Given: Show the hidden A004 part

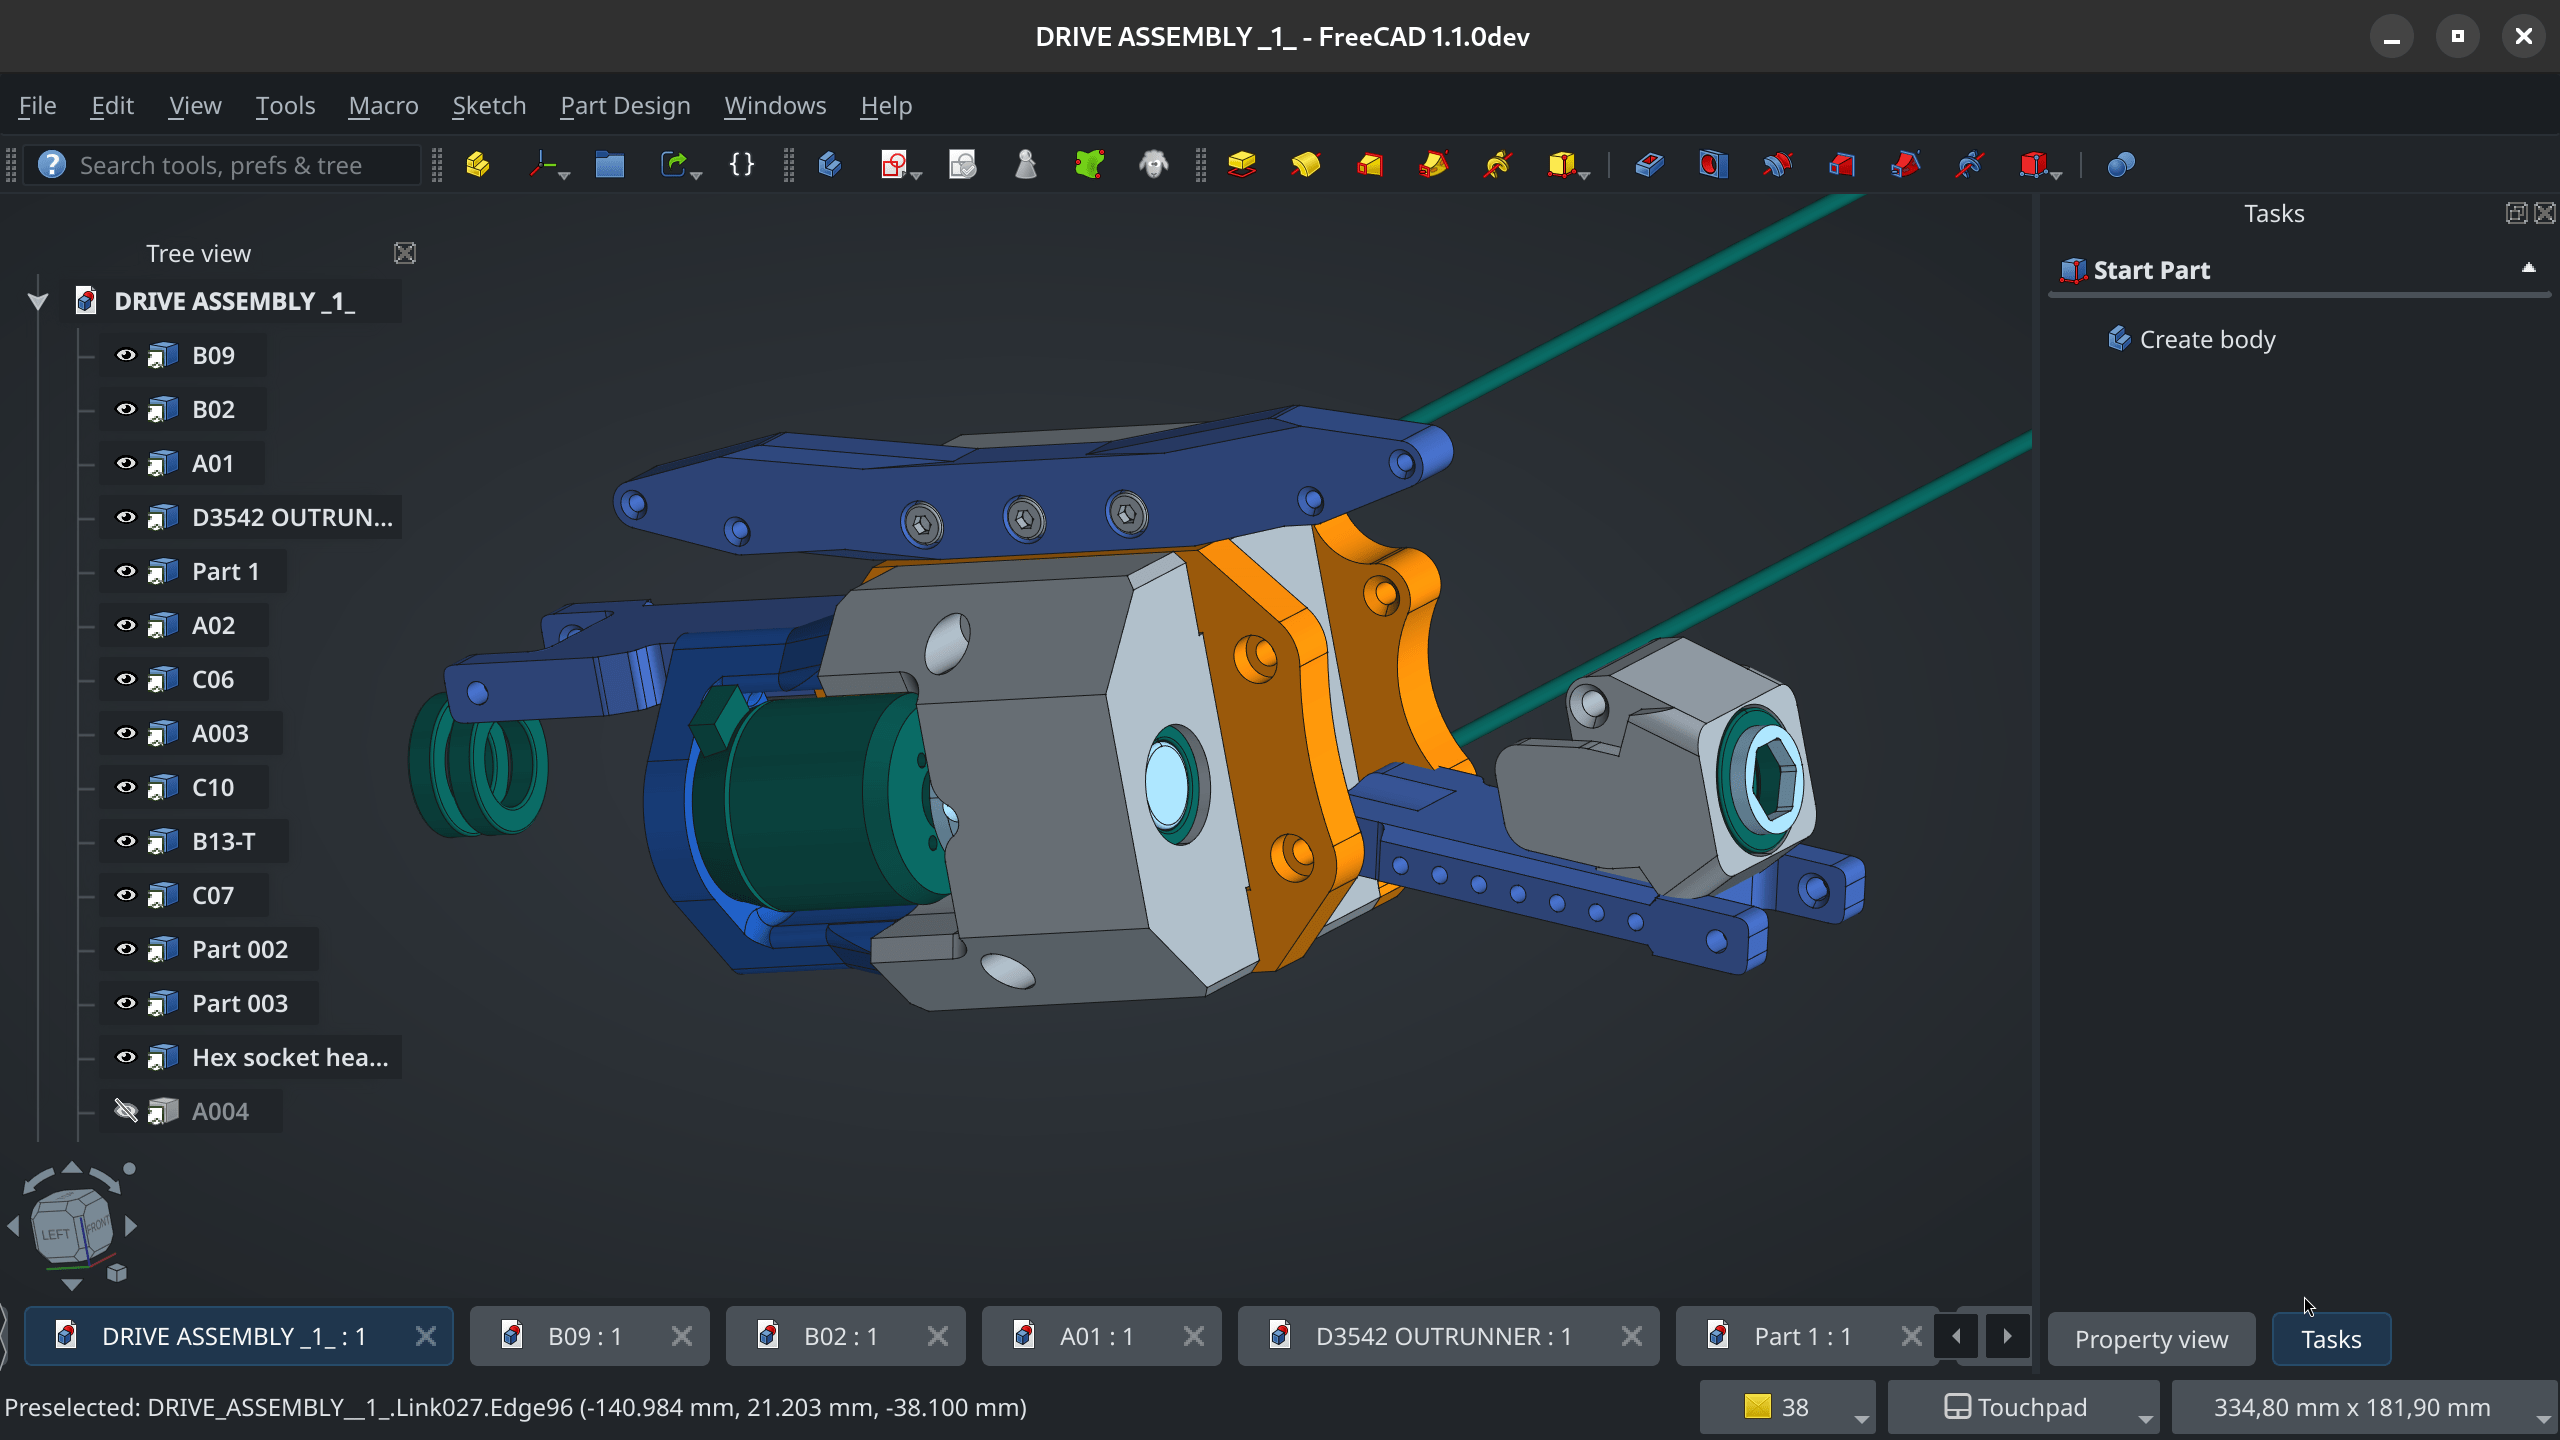Looking at the screenshot, I should coord(126,1111).
